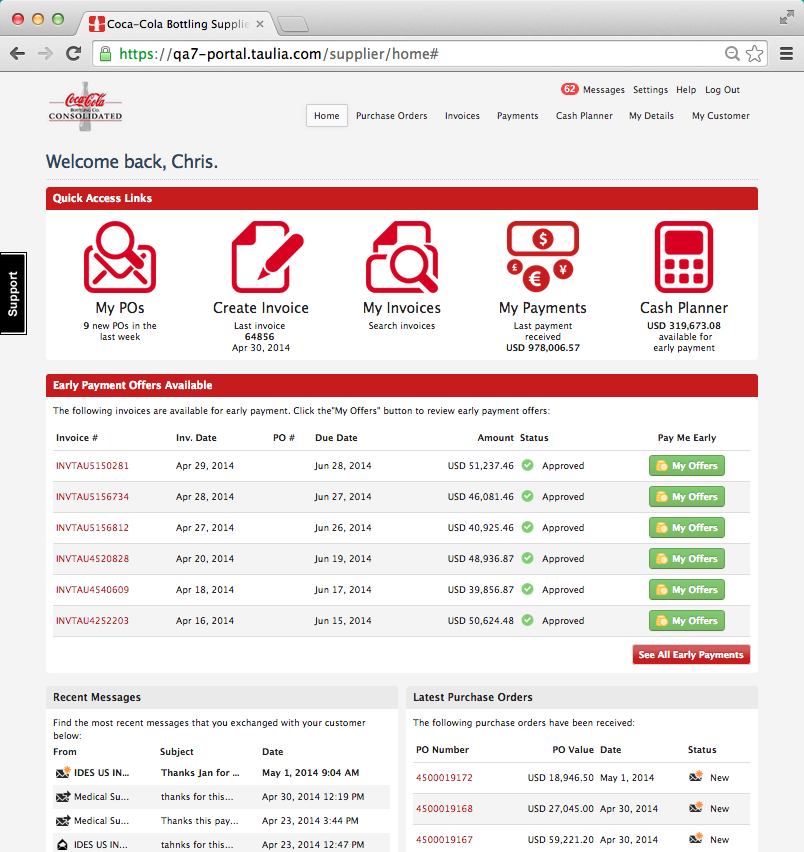Open the Chrome menu via the hamburger icon
804x852 pixels.
(786, 53)
